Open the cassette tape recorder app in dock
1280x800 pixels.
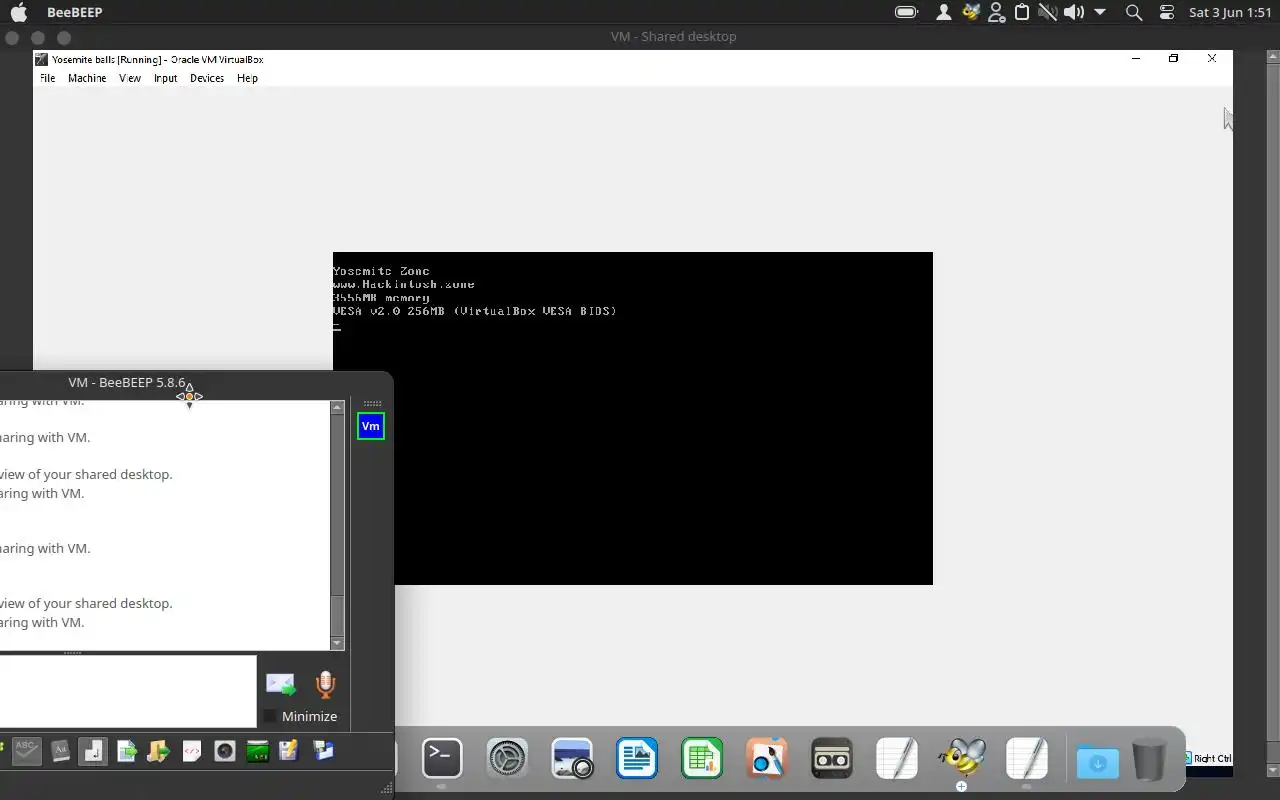click(832, 759)
